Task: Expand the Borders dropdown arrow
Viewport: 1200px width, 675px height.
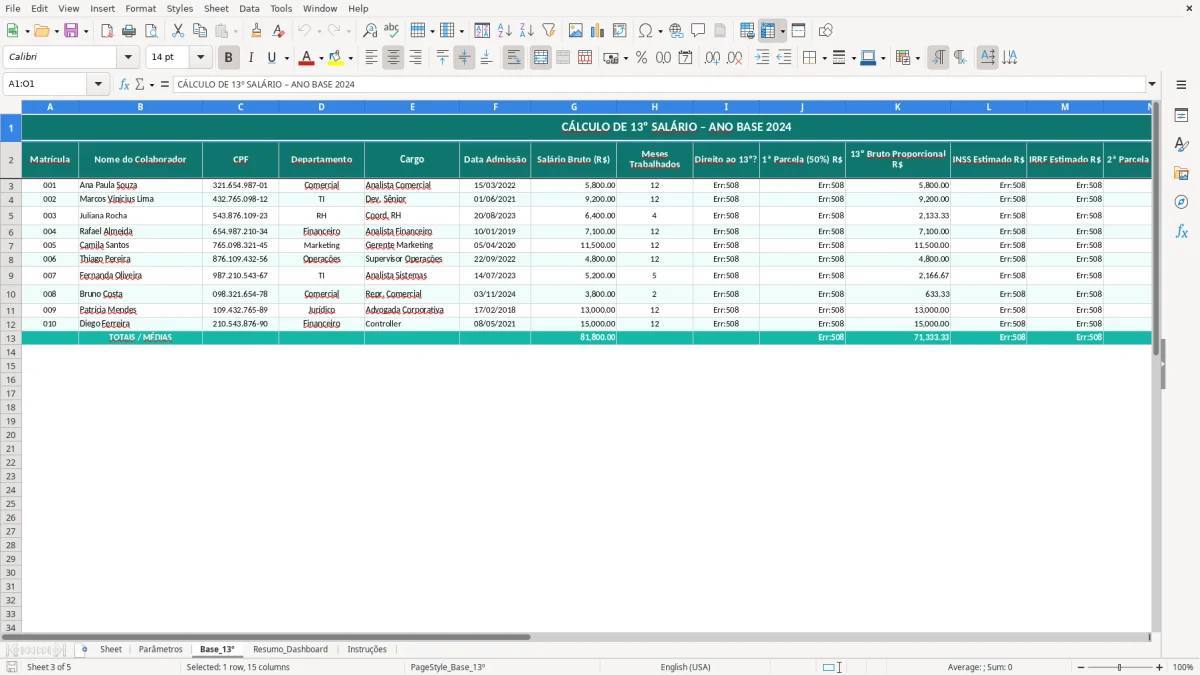Action: pos(823,58)
